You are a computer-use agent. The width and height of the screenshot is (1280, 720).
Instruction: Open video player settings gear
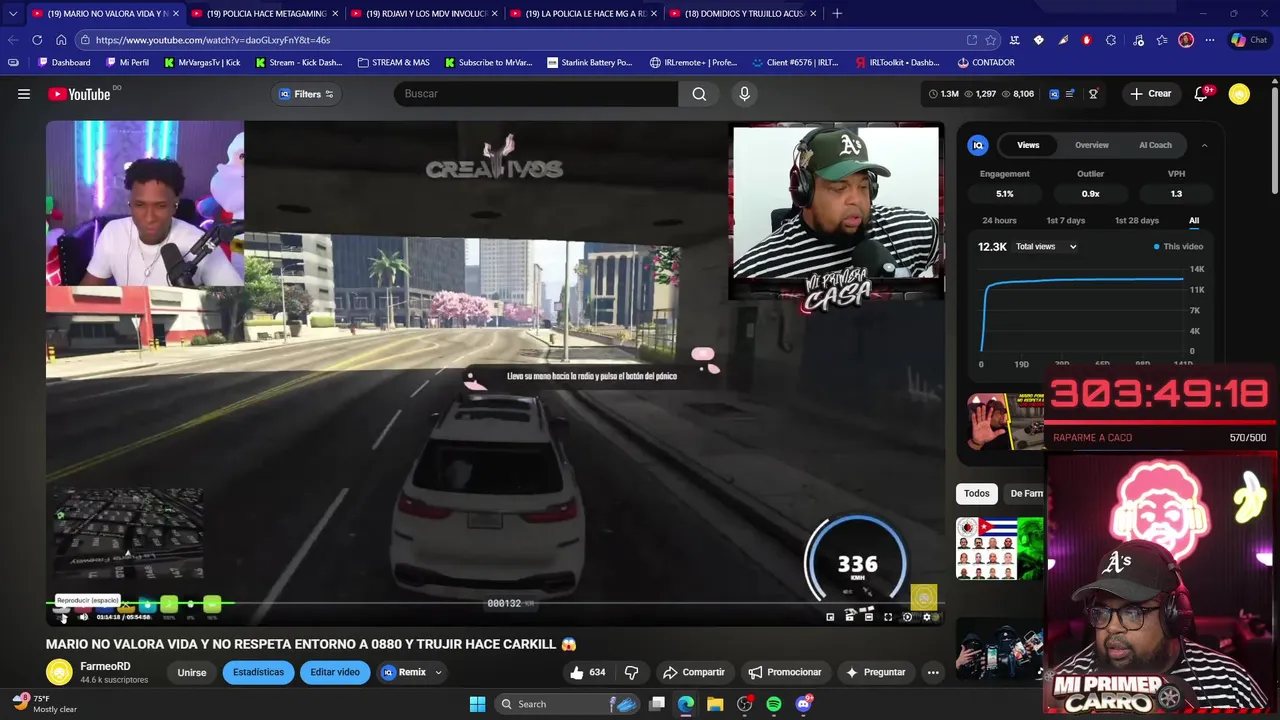point(927,617)
